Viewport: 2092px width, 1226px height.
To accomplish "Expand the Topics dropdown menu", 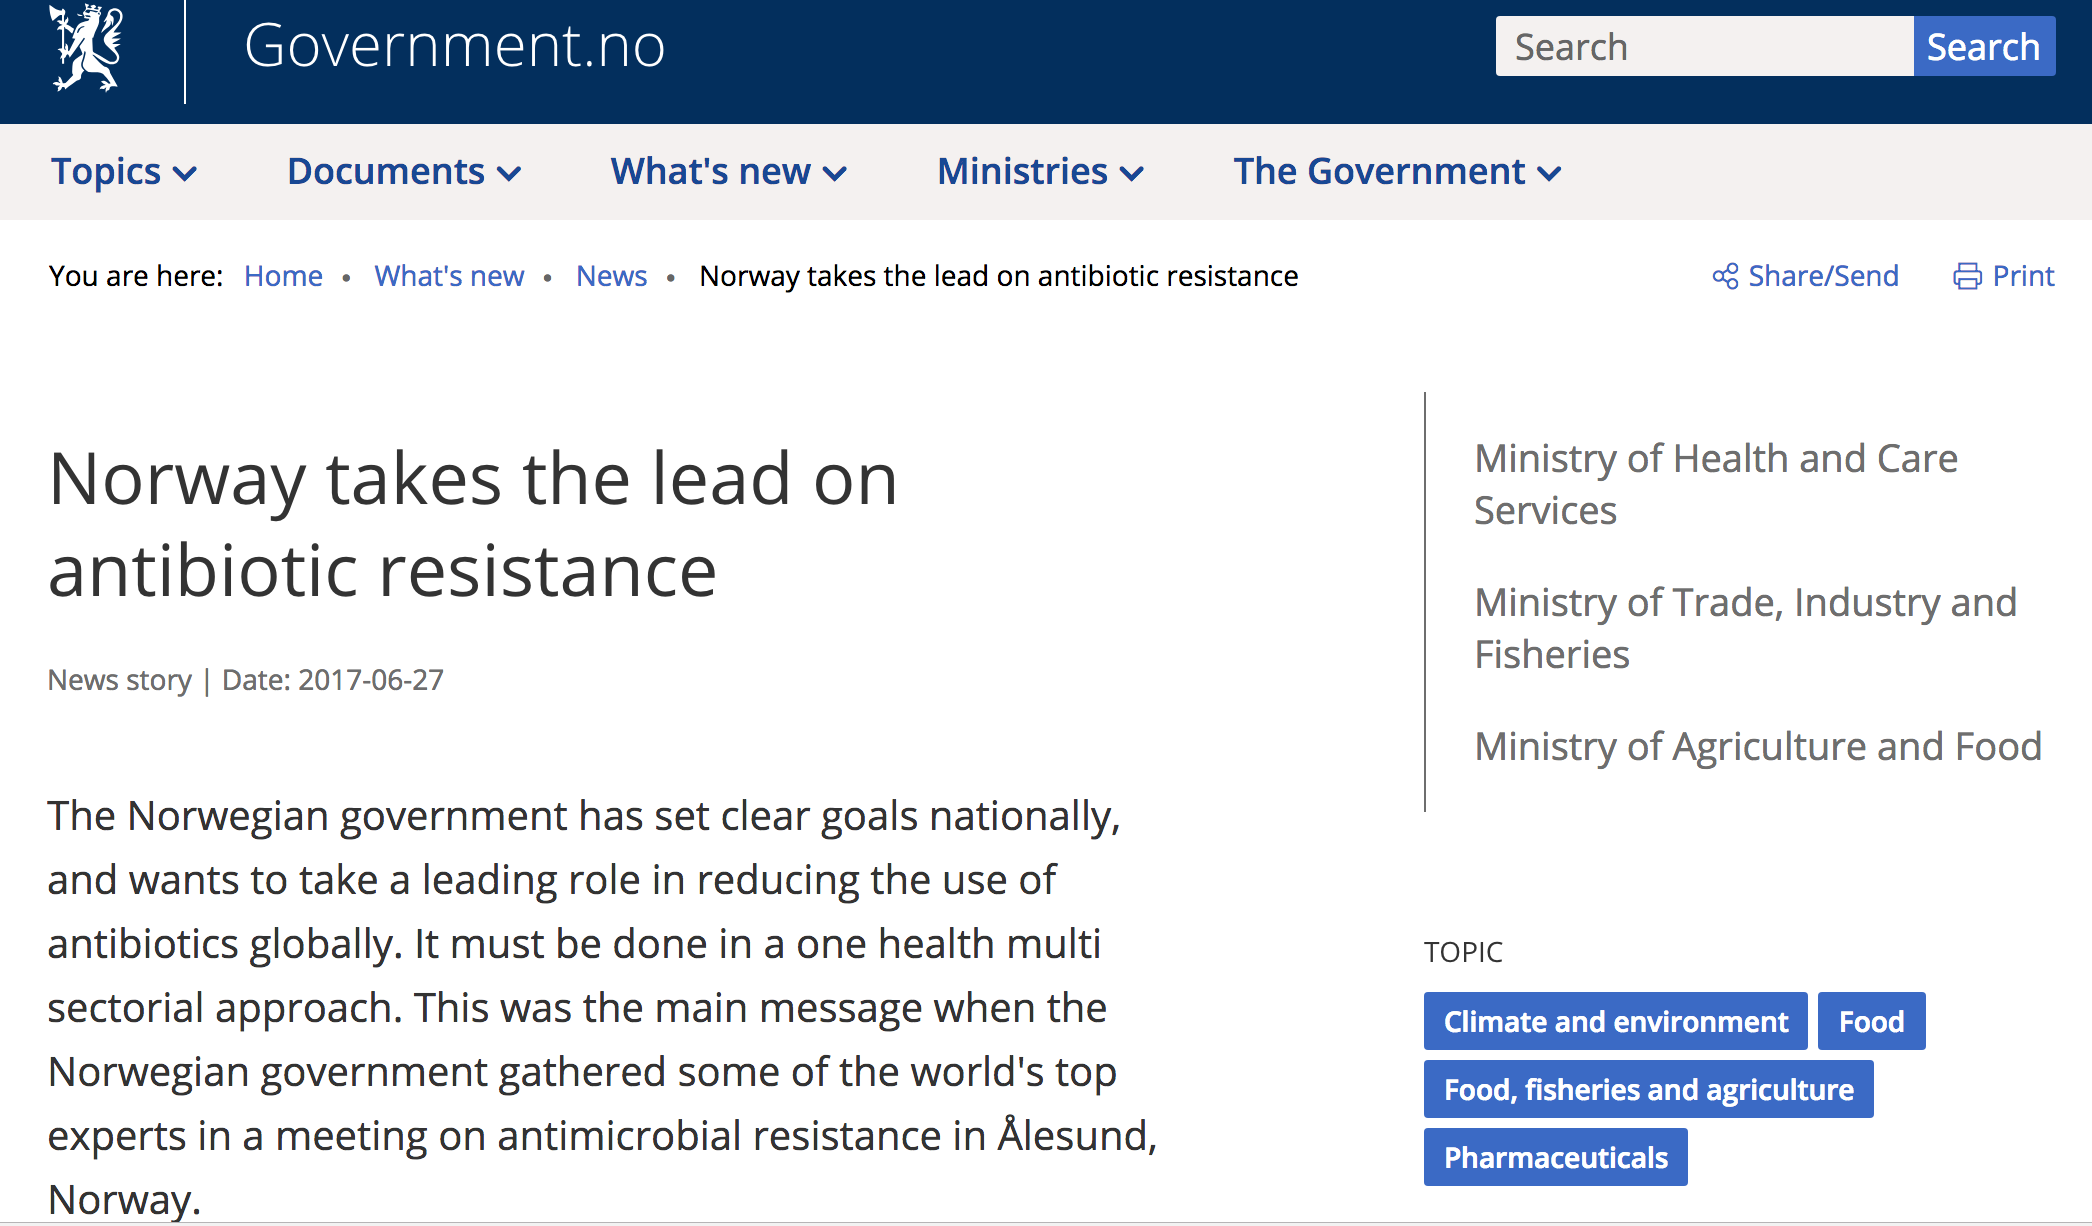I will point(124,172).
